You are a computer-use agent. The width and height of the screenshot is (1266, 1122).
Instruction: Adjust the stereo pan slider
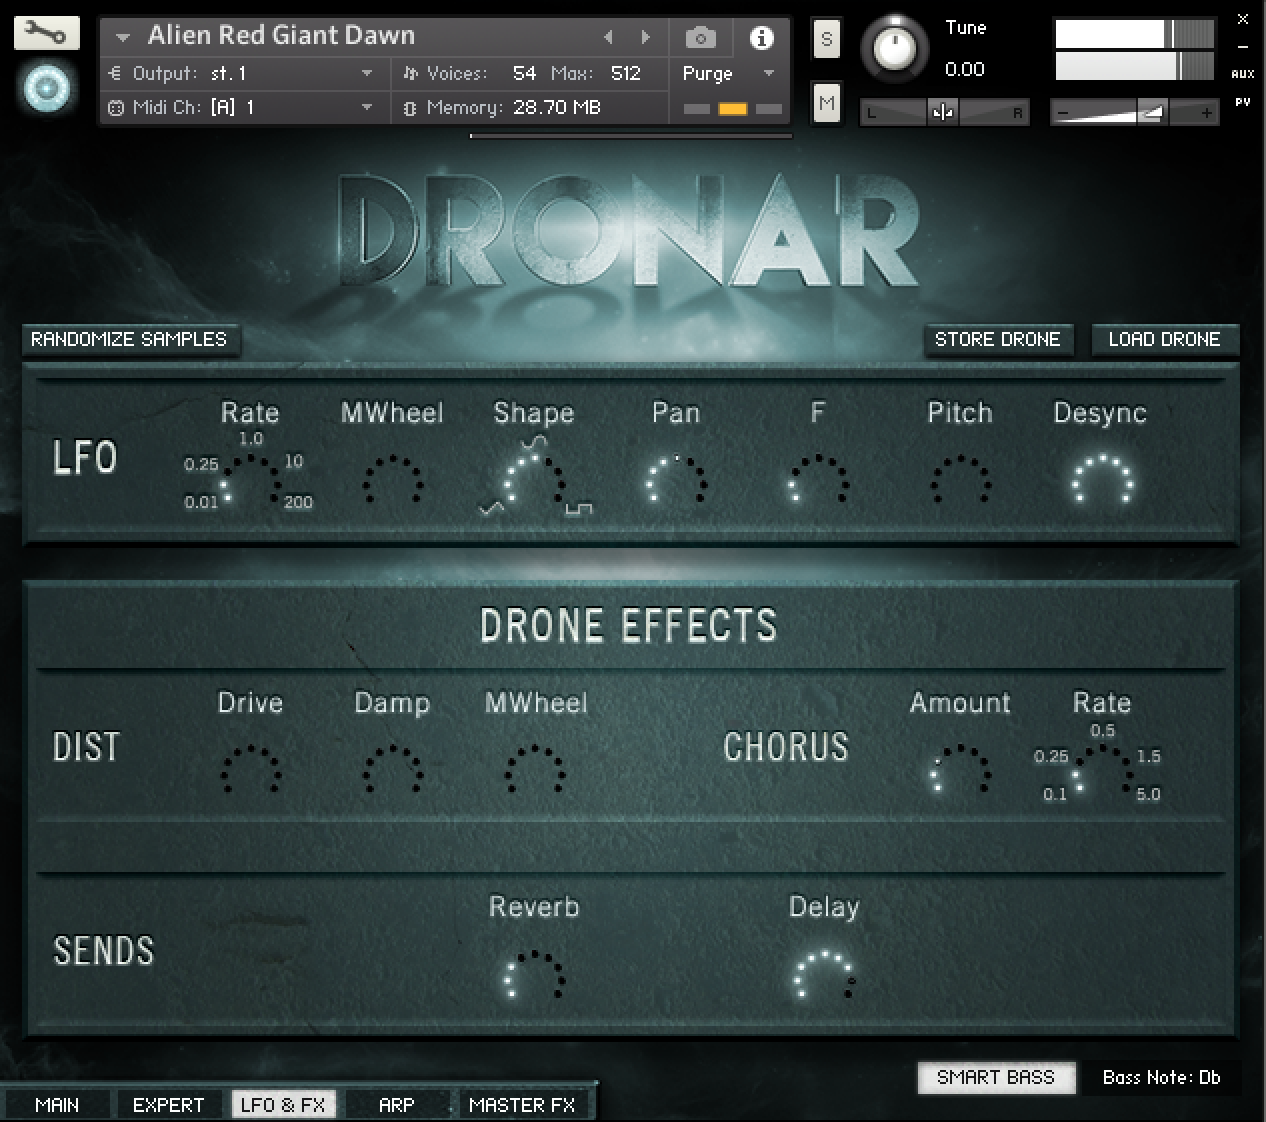coord(943,112)
